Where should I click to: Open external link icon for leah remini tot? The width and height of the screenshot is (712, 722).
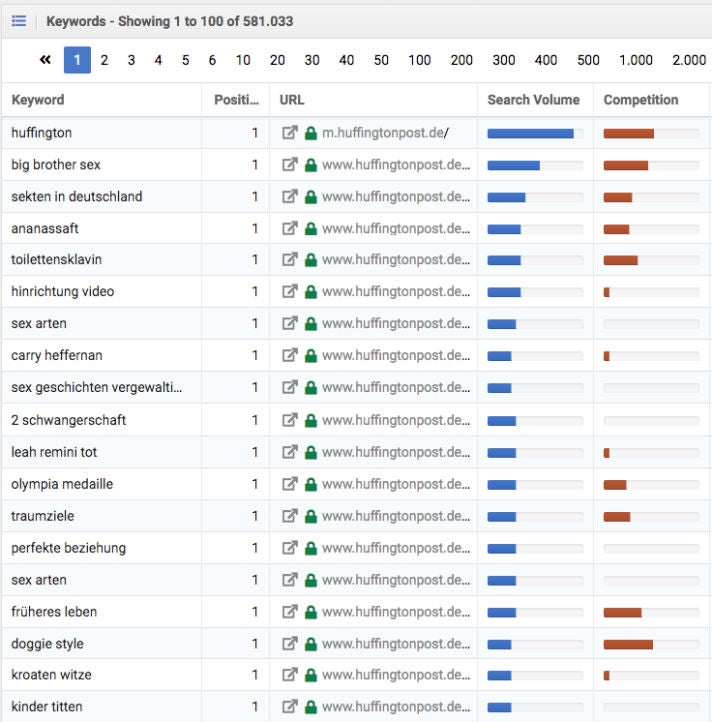tap(290, 452)
